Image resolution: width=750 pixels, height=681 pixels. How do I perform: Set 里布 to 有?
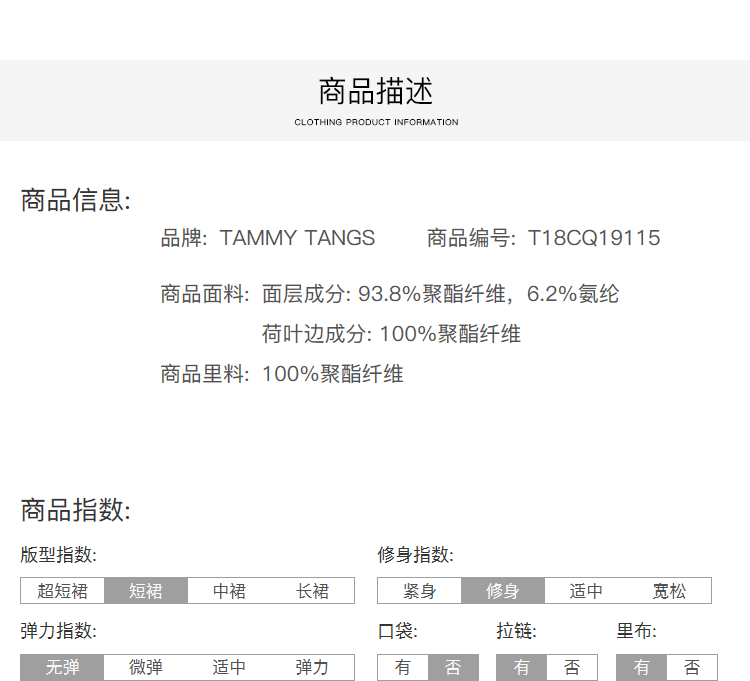tap(641, 667)
